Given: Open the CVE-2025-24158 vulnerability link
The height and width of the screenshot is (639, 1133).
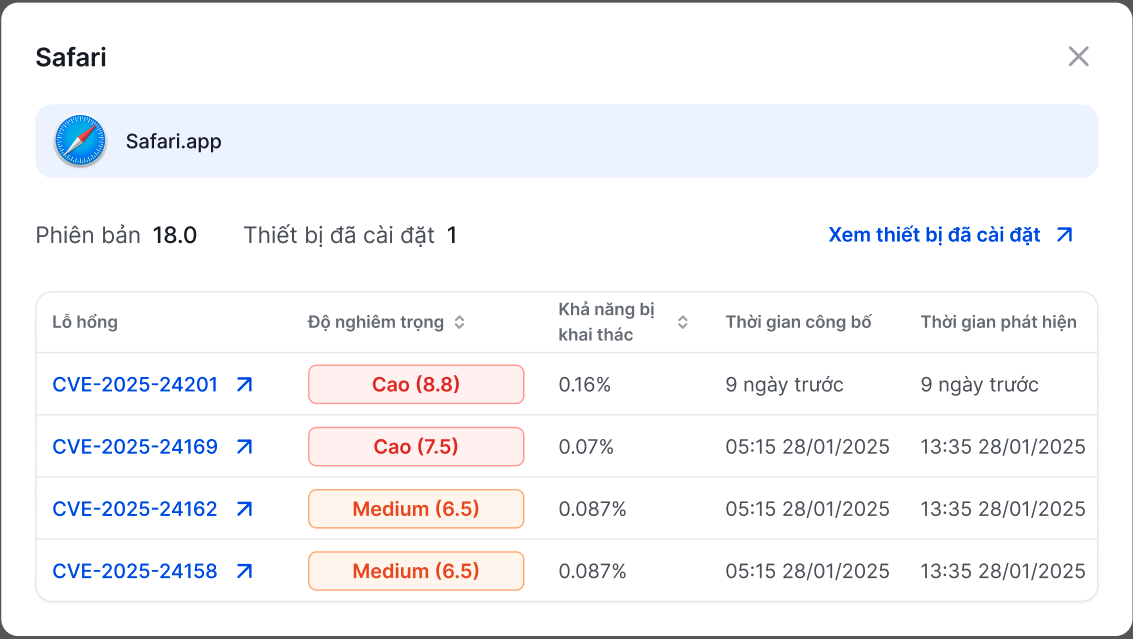Looking at the screenshot, I should tap(135, 571).
